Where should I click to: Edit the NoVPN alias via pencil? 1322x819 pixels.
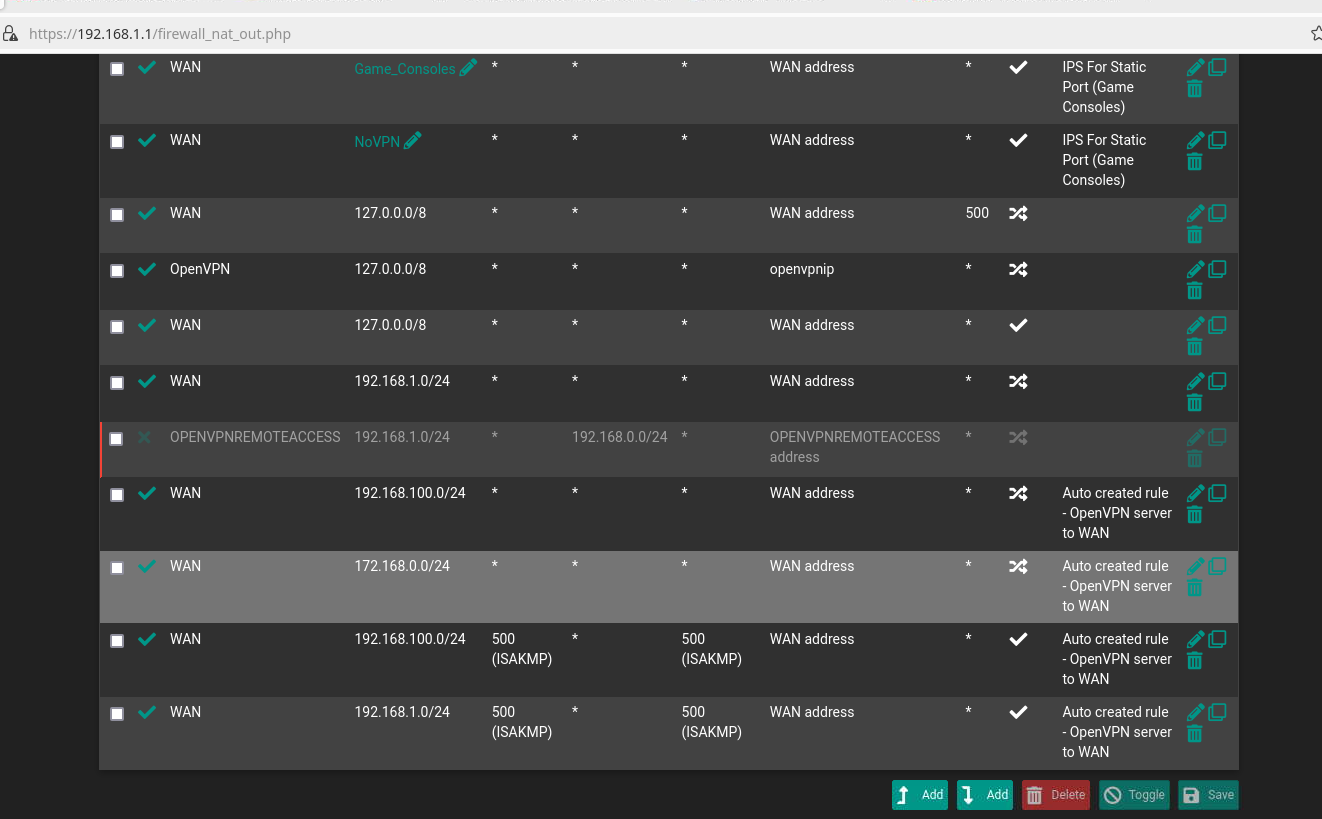(412, 141)
